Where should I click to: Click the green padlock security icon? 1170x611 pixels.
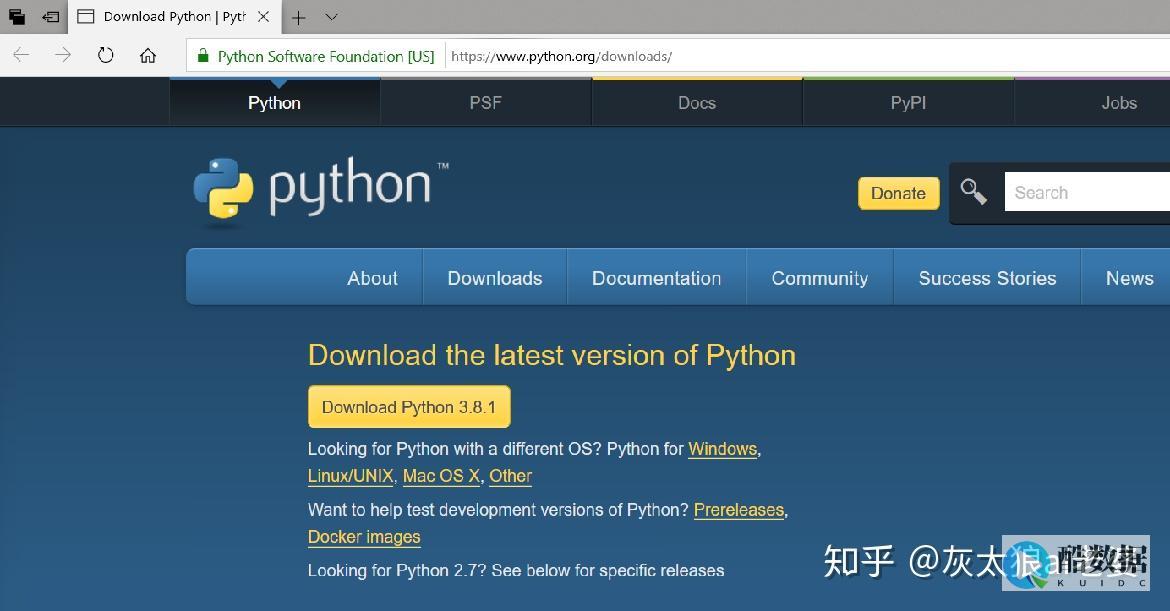point(202,56)
